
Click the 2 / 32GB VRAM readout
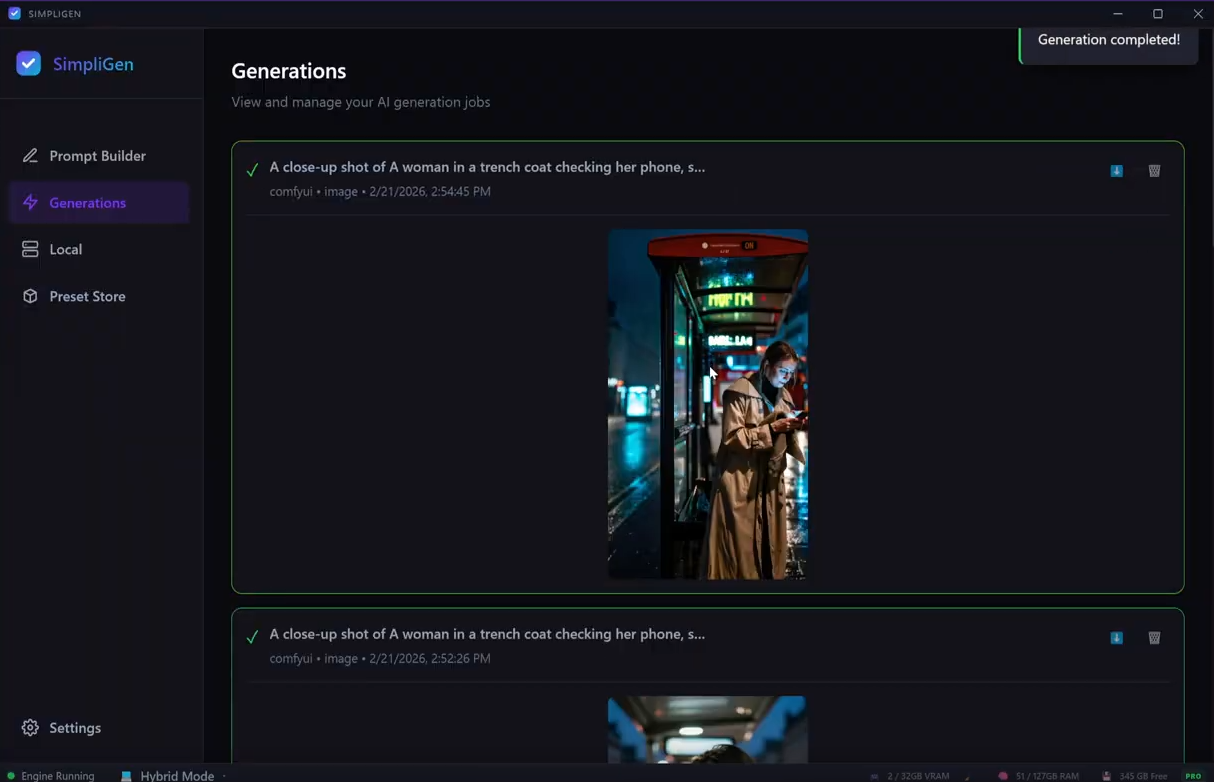(910, 776)
